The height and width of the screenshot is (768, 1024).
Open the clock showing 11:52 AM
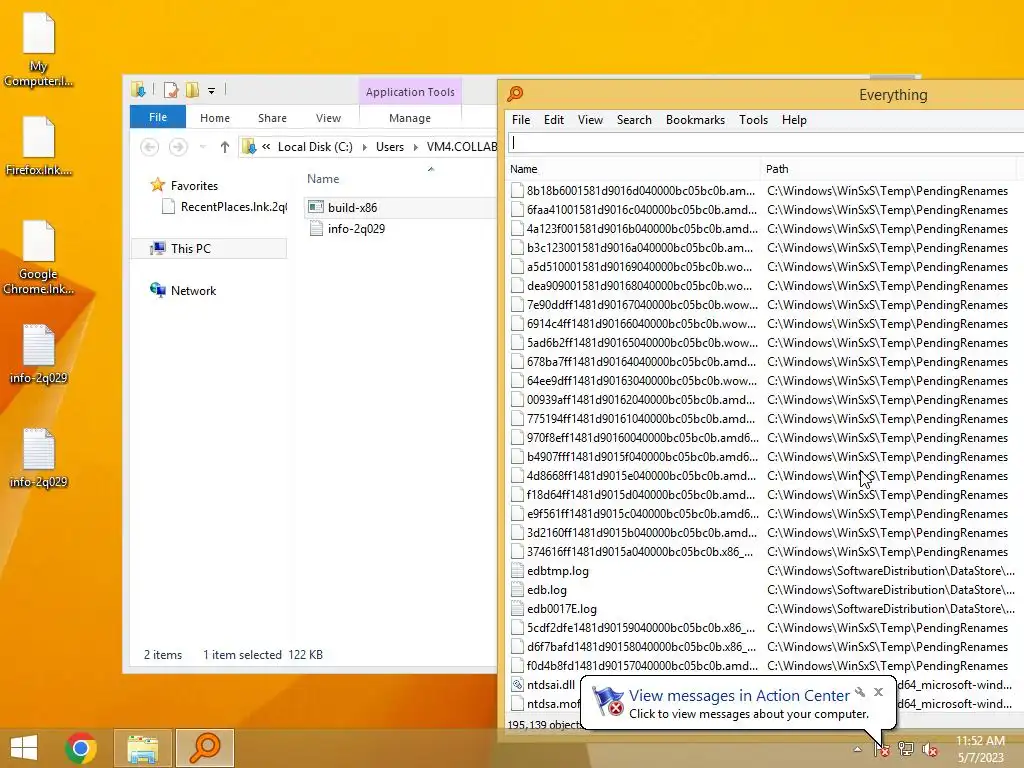980,749
